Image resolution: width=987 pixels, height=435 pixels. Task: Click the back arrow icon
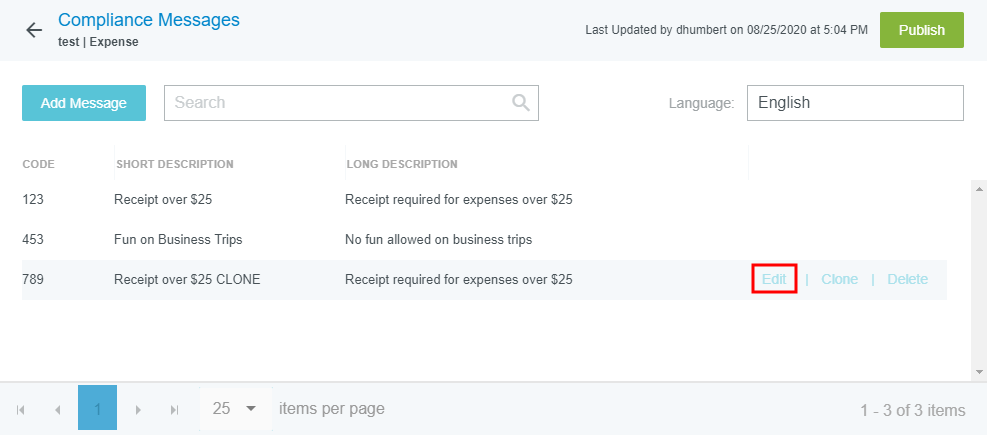[x=34, y=30]
